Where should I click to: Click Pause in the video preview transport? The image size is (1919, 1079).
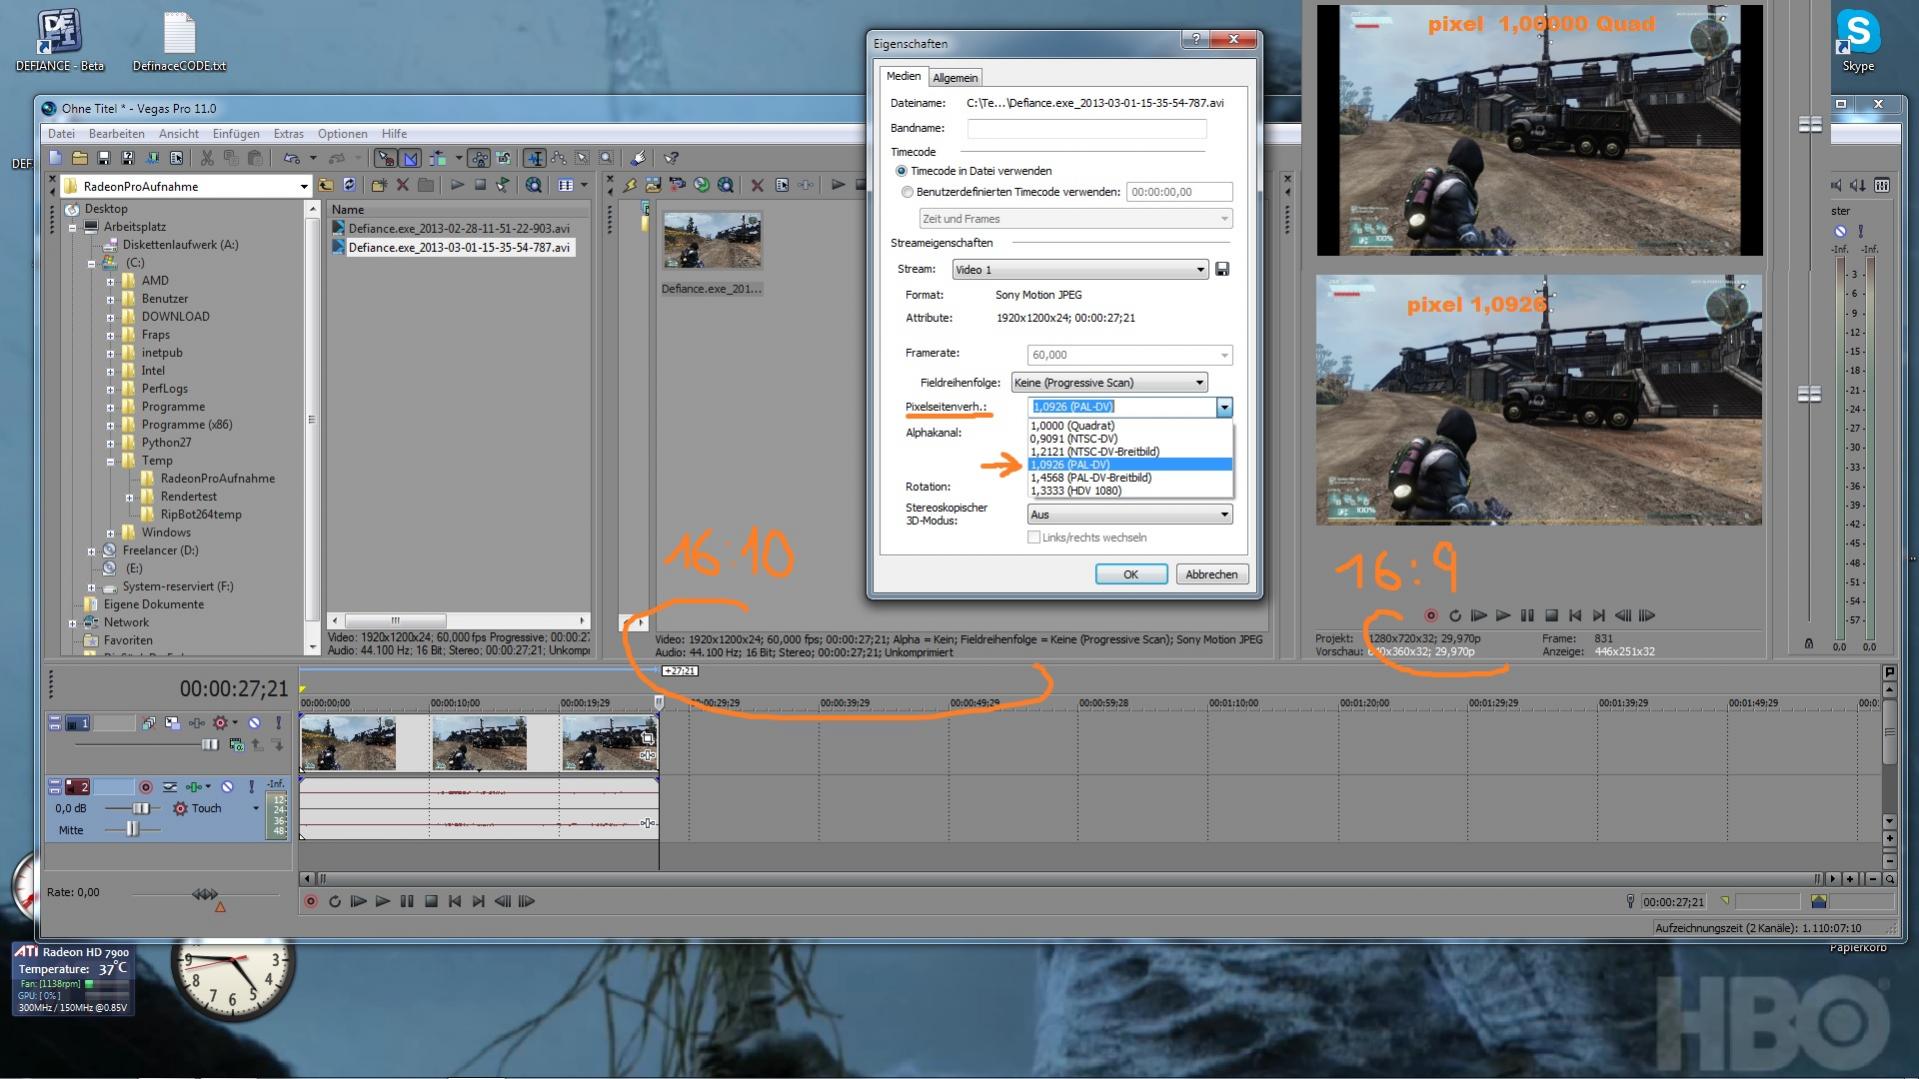(x=1527, y=616)
